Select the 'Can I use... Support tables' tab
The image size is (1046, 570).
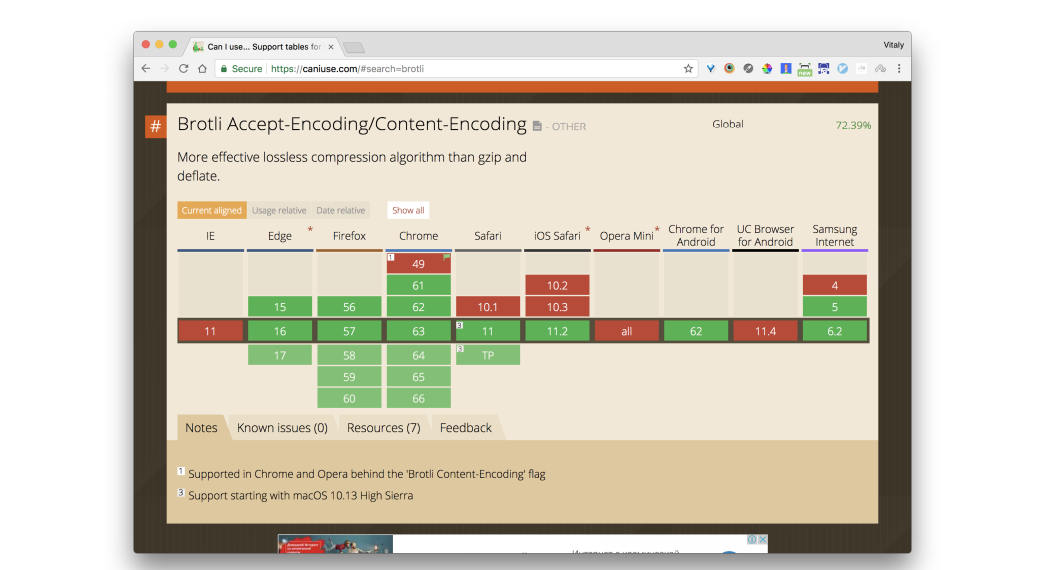(264, 47)
